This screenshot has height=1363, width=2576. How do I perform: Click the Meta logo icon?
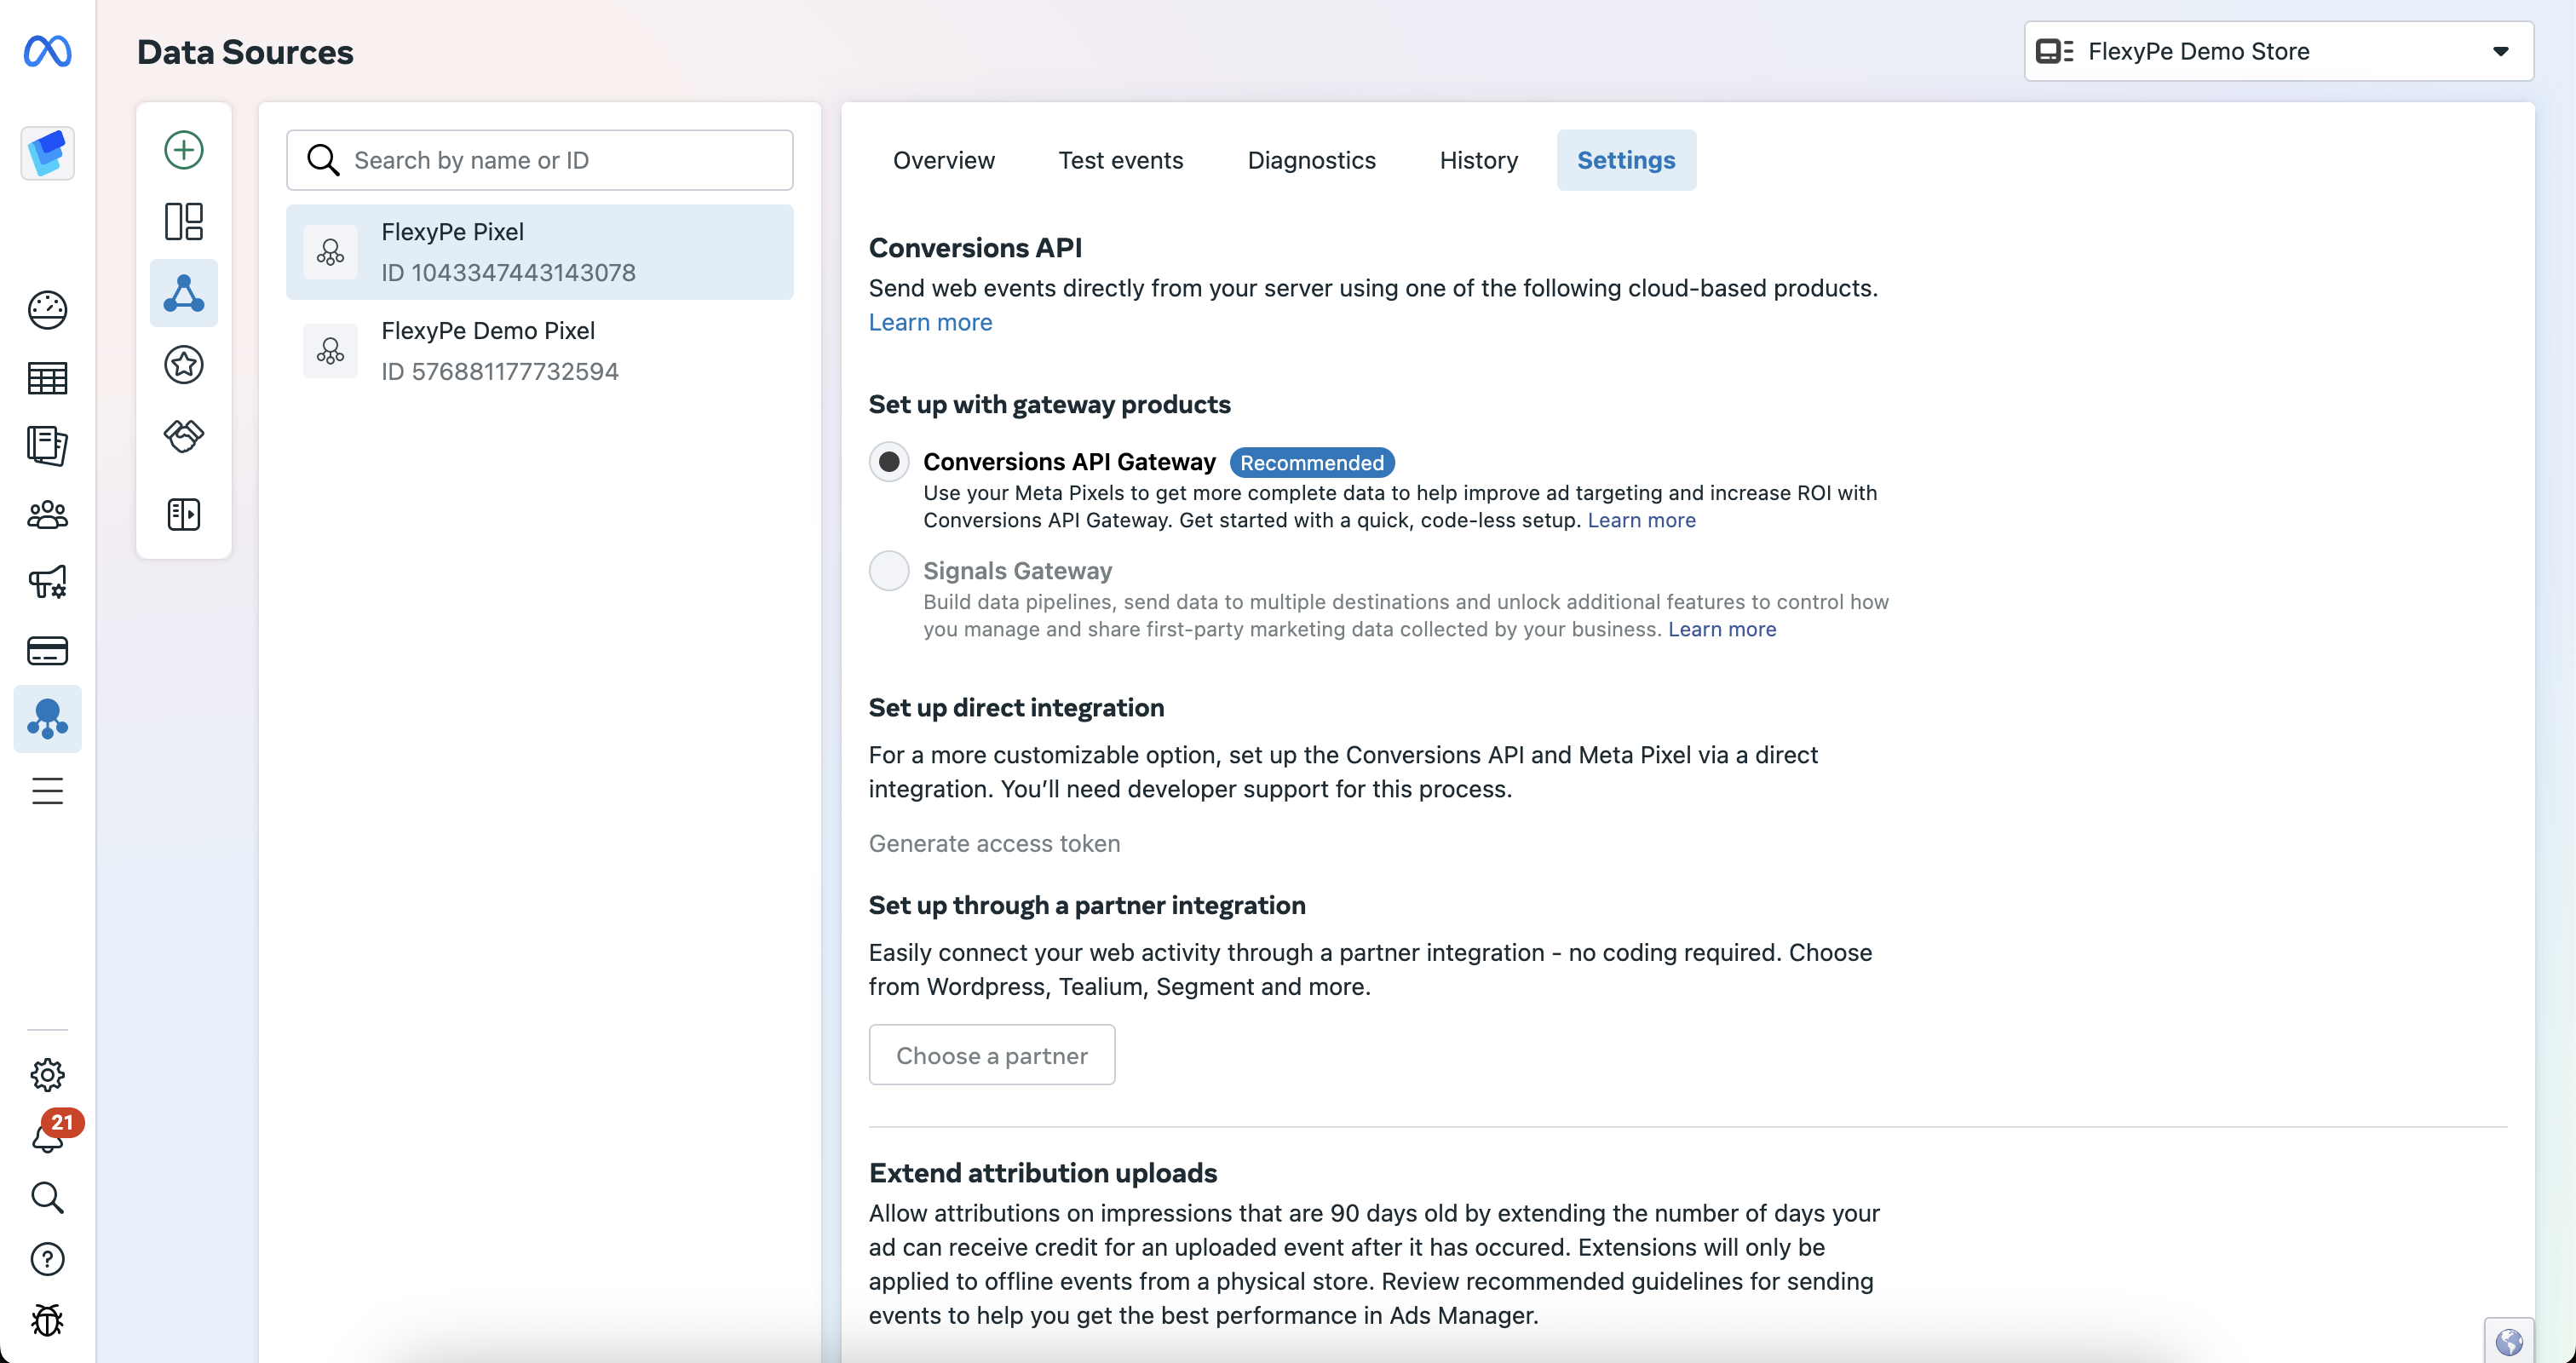pos(47,51)
